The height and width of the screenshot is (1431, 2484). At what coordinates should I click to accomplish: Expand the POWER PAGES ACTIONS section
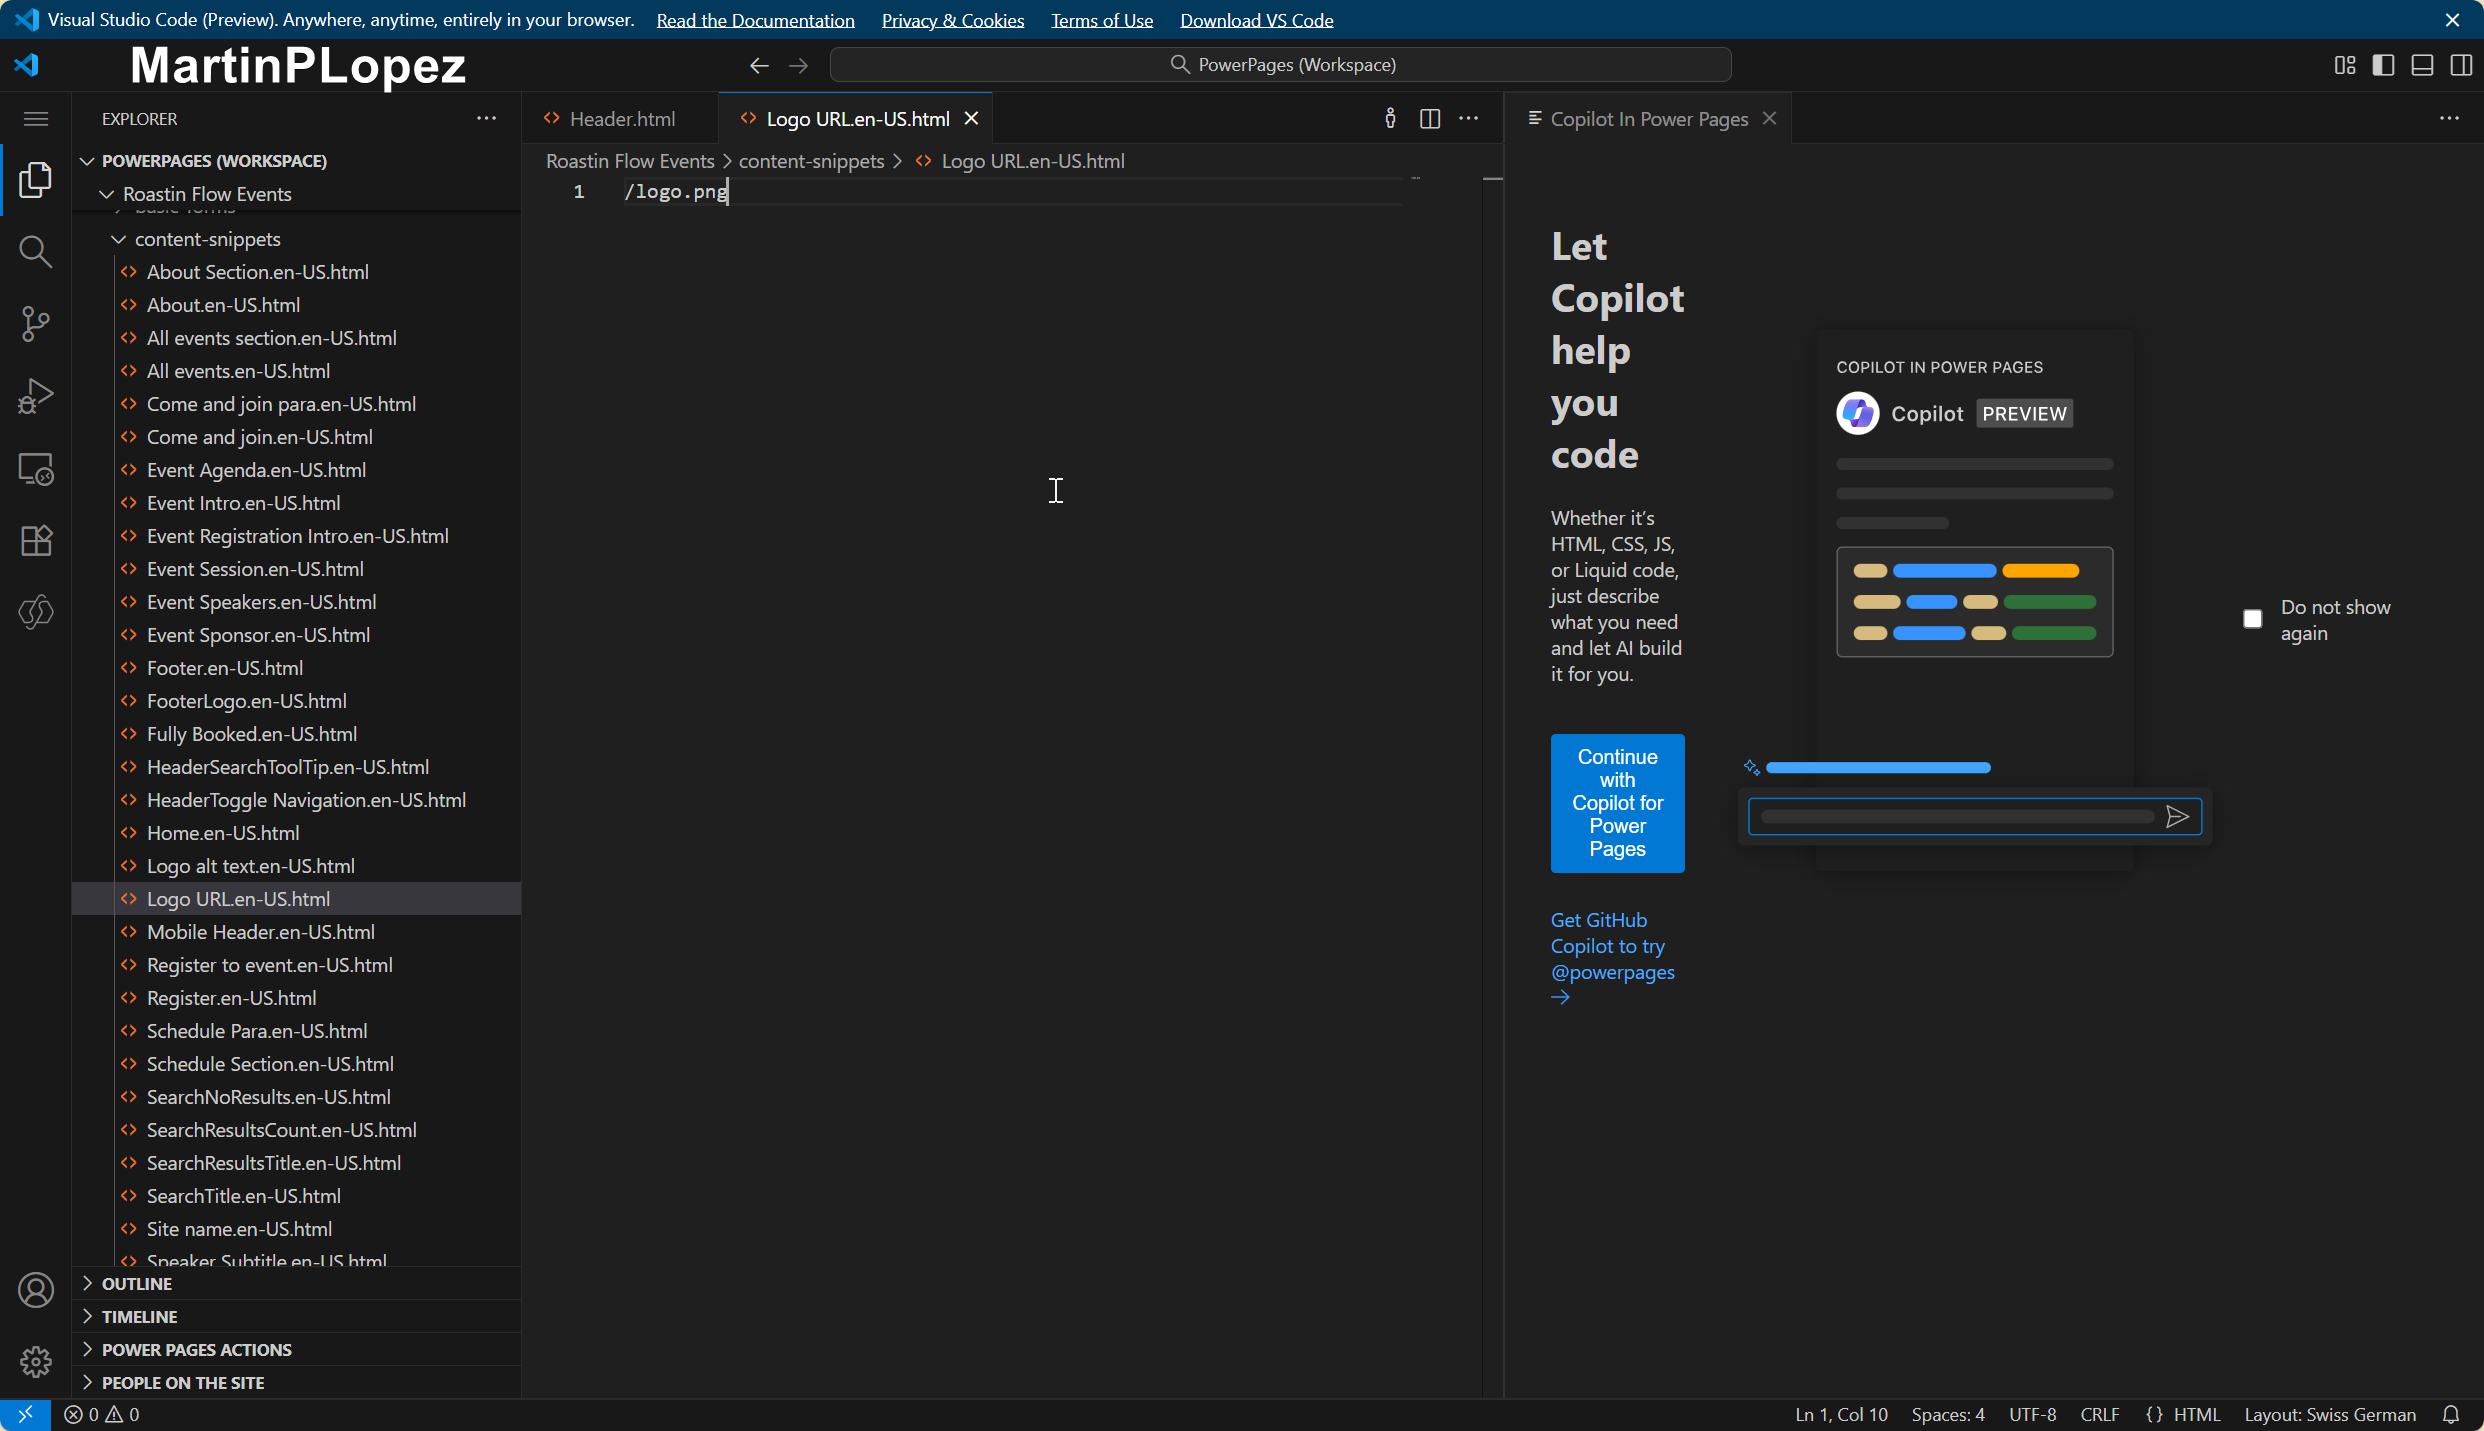(197, 1349)
